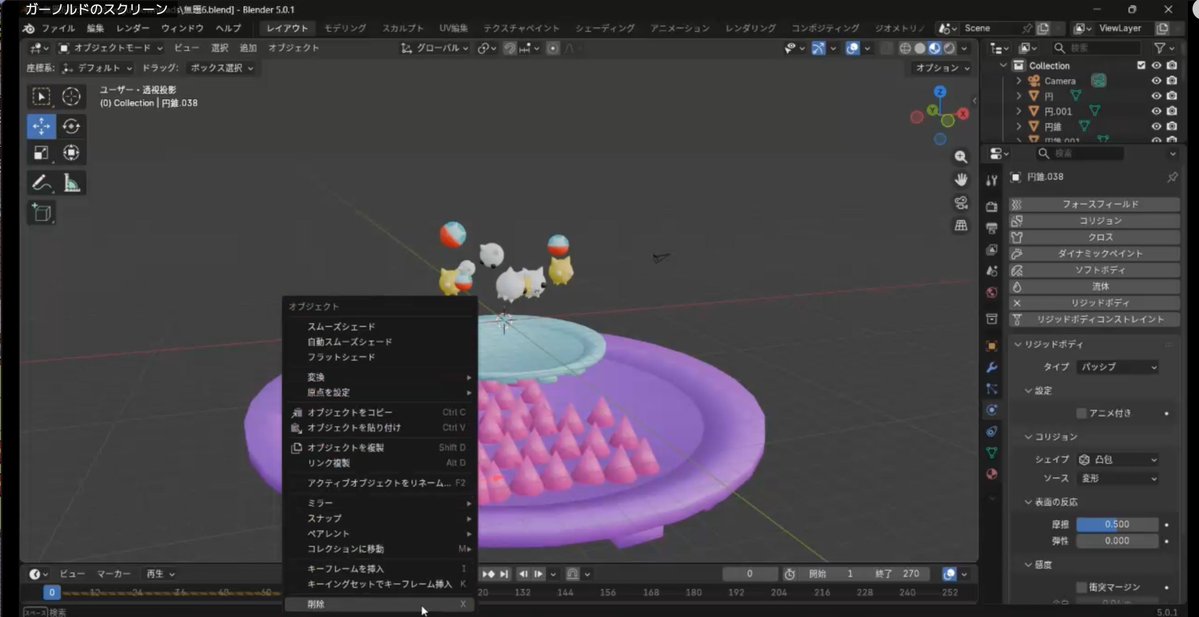Expand the Camera item in outliner
Viewport: 1199px width, 617px height.
coord(1019,81)
